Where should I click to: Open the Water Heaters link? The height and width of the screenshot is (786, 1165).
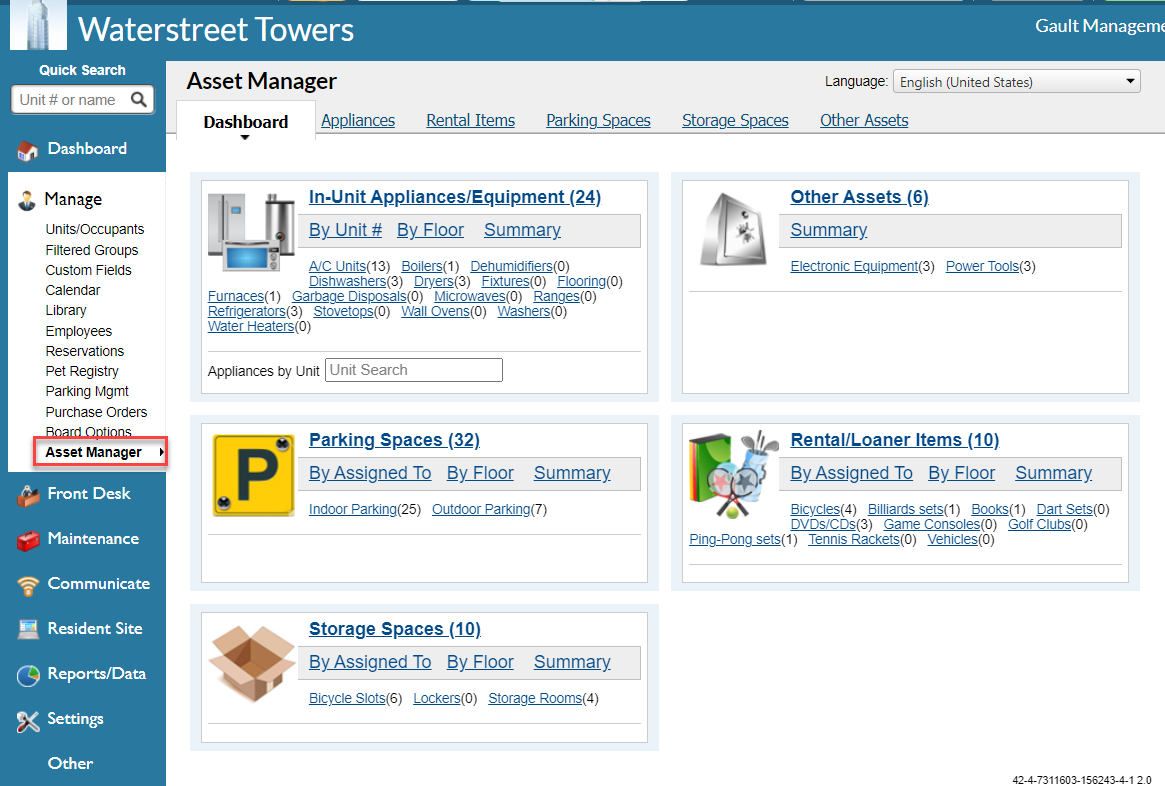(x=251, y=325)
